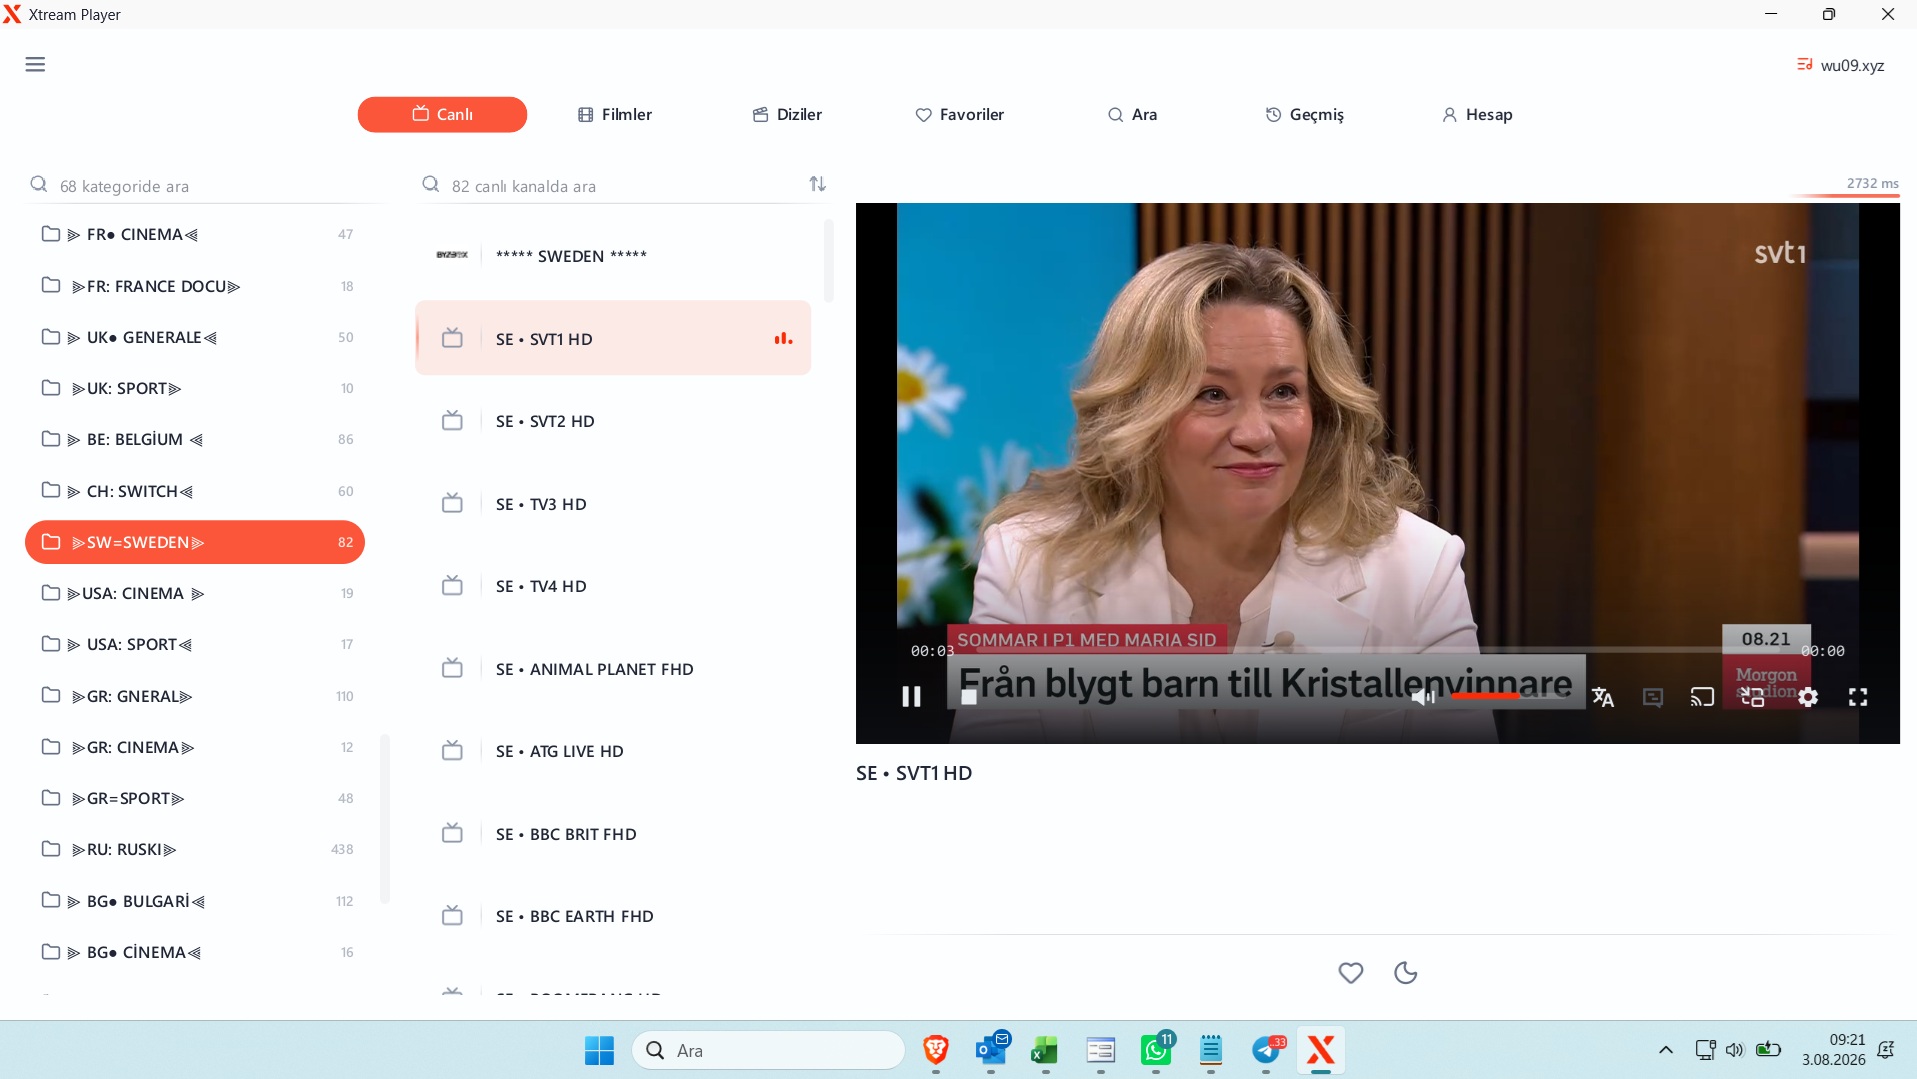Play SE • ANIMAL PLANET FHD channel
This screenshot has width=1917, height=1079.
tap(613, 669)
